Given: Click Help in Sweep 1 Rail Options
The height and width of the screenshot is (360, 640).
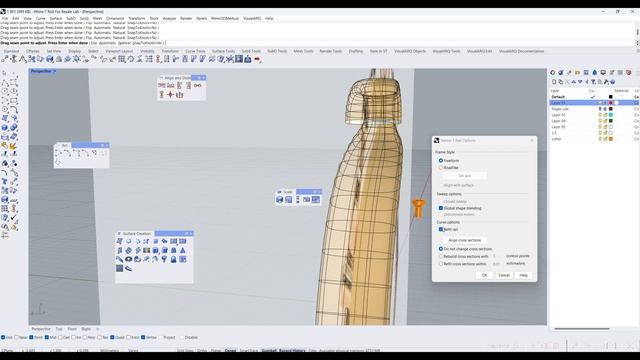Looking at the screenshot, I should pyautogui.click(x=524, y=275).
